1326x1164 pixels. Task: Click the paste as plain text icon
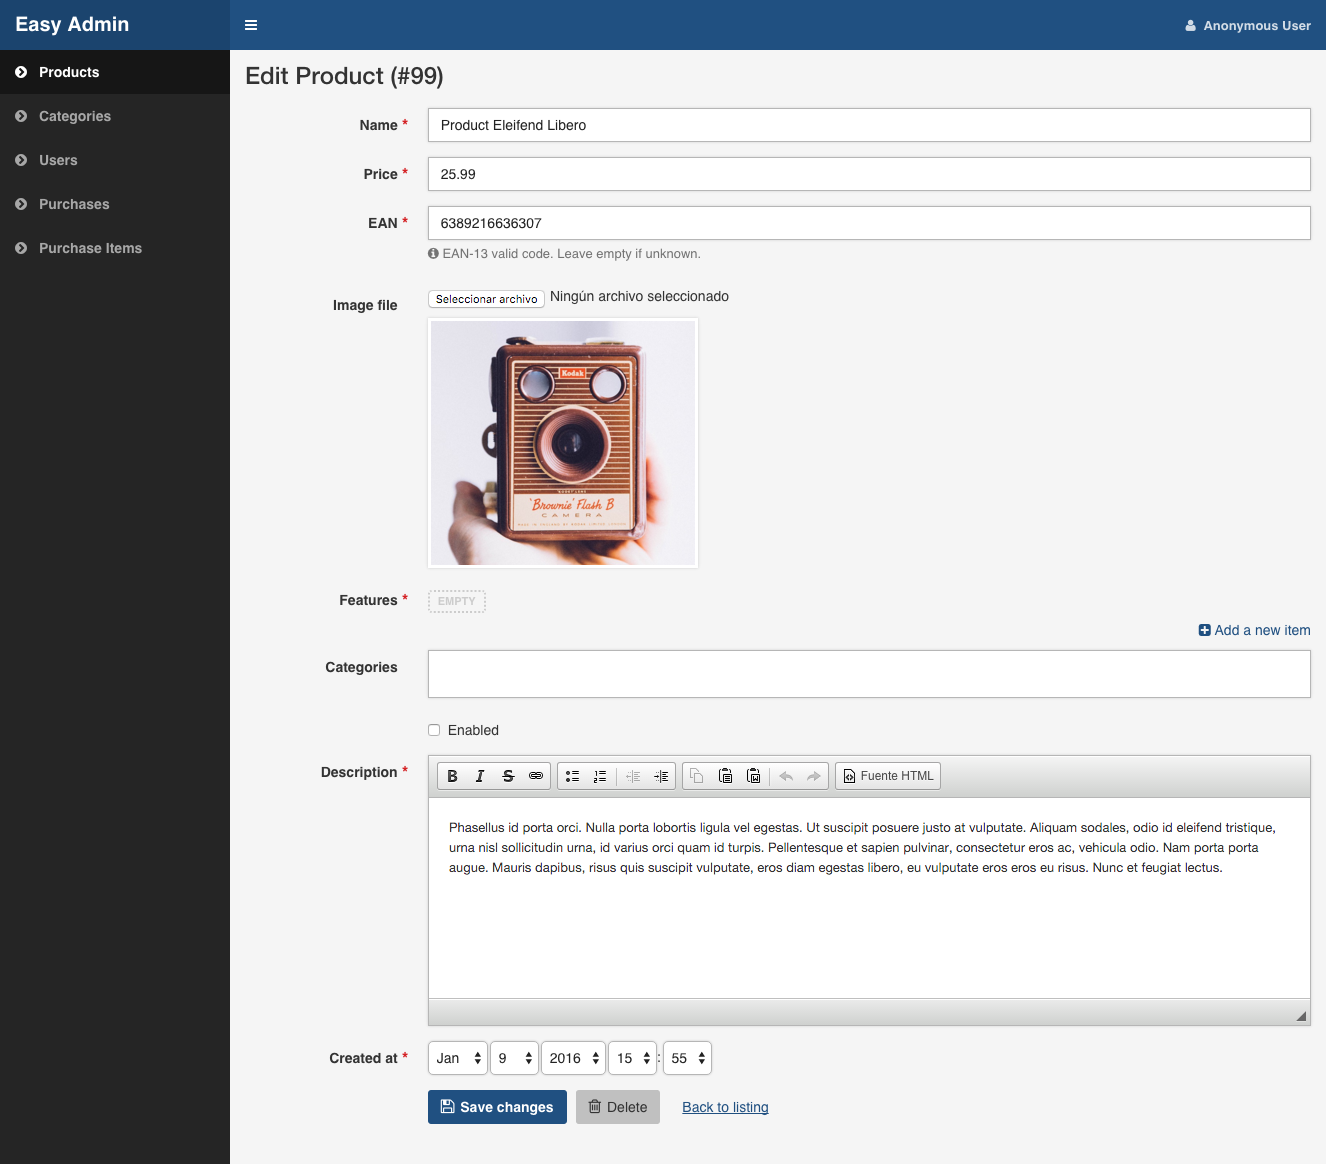pos(726,776)
